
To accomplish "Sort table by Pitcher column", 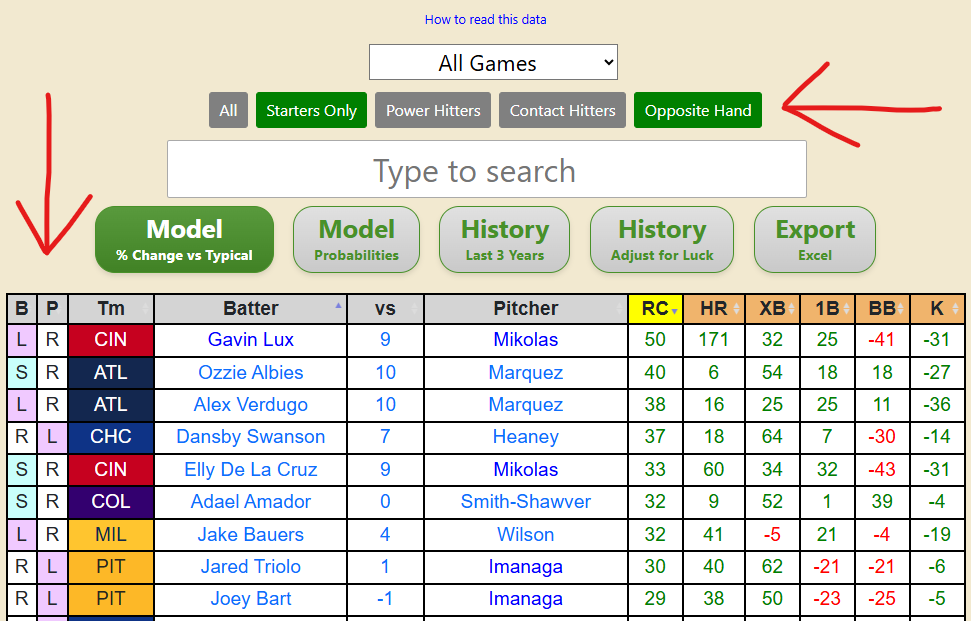I will [526, 308].
